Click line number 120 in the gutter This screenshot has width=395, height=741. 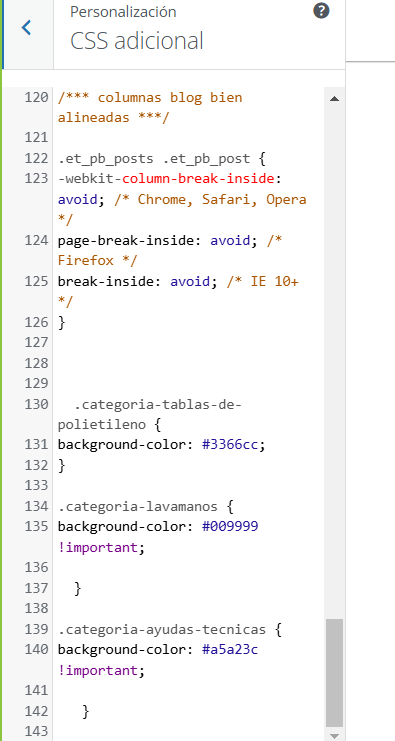coord(37,98)
